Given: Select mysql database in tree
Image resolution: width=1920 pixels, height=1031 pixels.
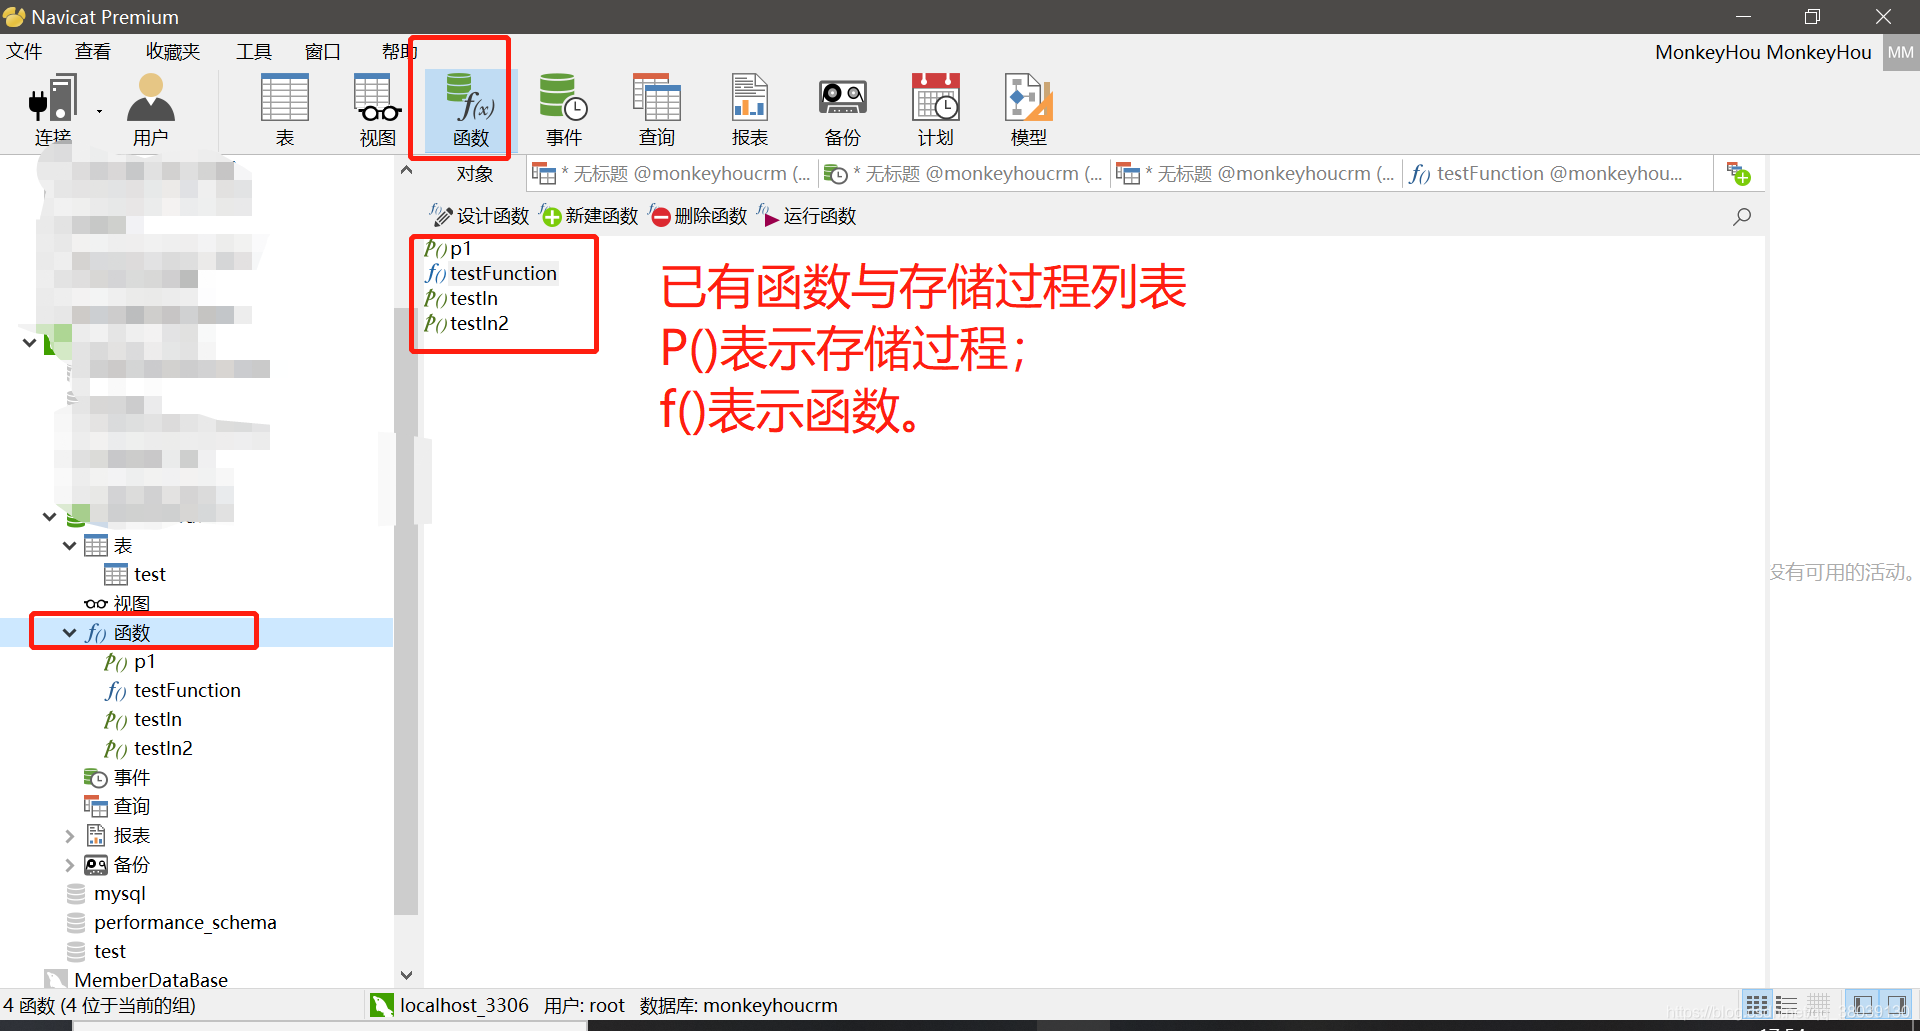Looking at the screenshot, I should point(106,894).
